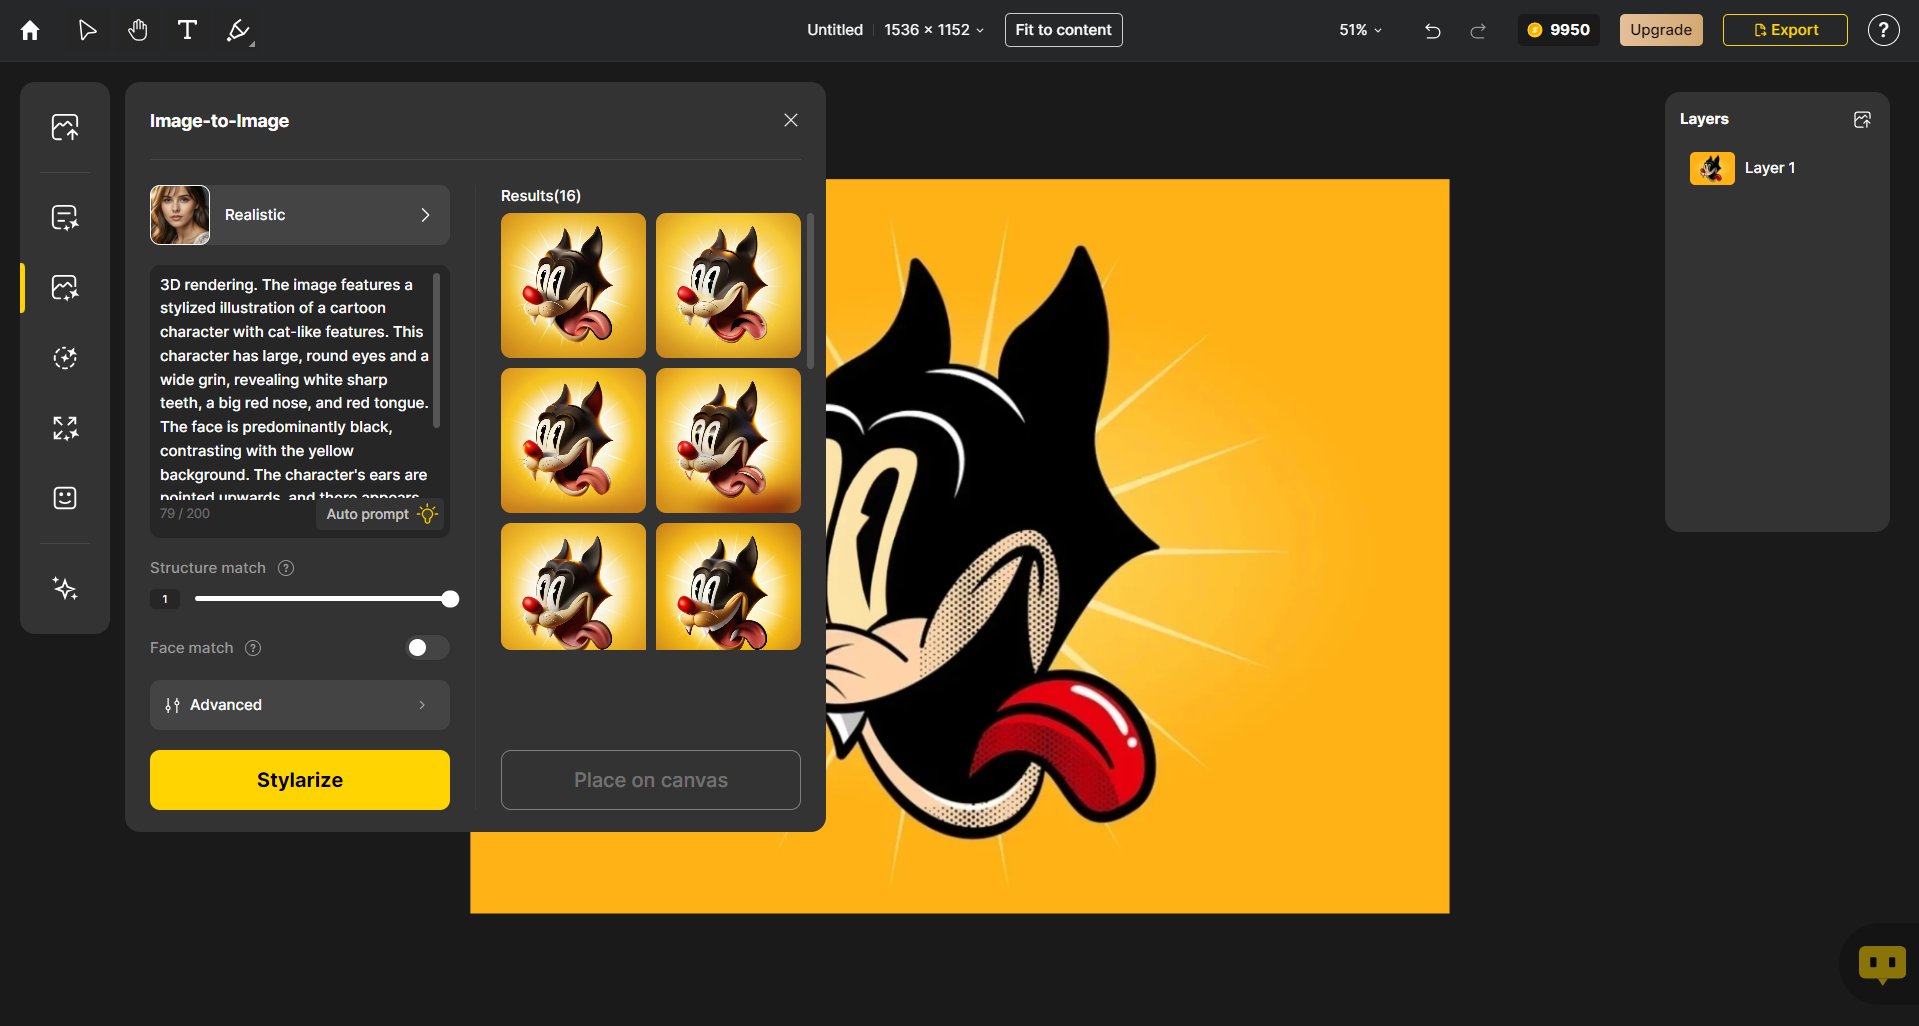This screenshot has width=1919, height=1026.
Task: Close the Image-to-Image panel
Action: [791, 120]
